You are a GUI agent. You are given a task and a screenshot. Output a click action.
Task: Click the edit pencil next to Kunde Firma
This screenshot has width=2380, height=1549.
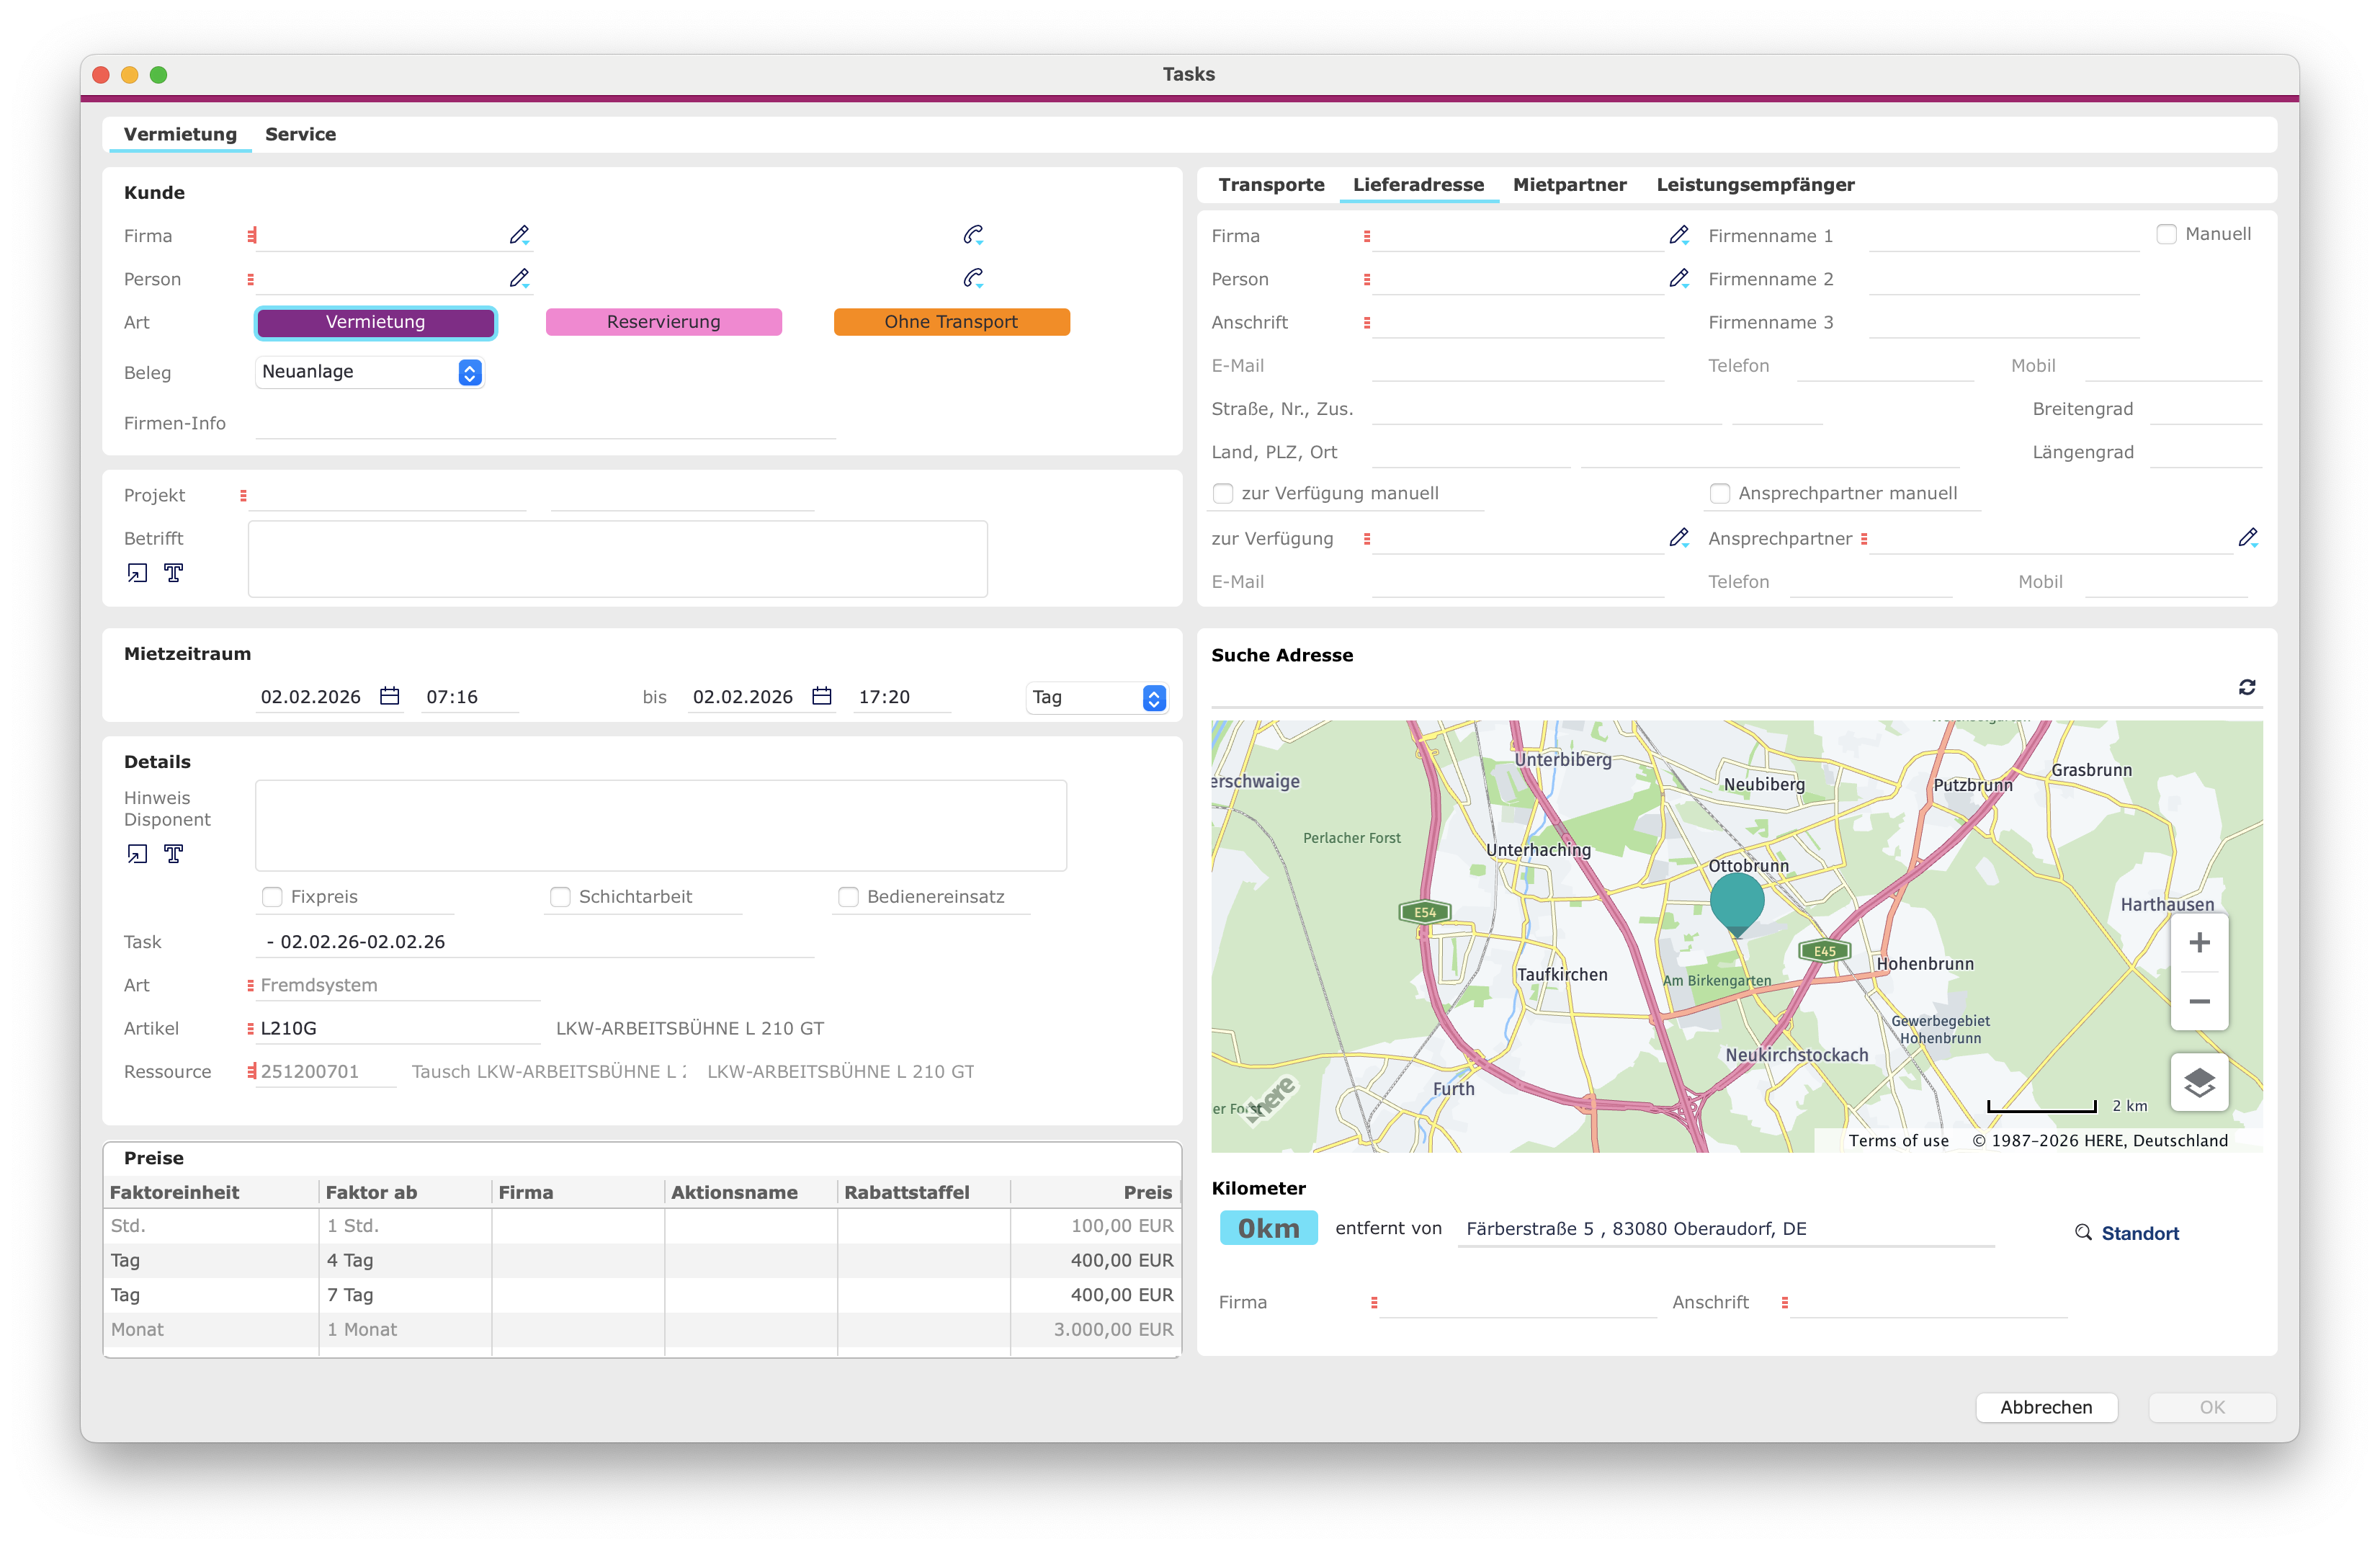point(519,235)
